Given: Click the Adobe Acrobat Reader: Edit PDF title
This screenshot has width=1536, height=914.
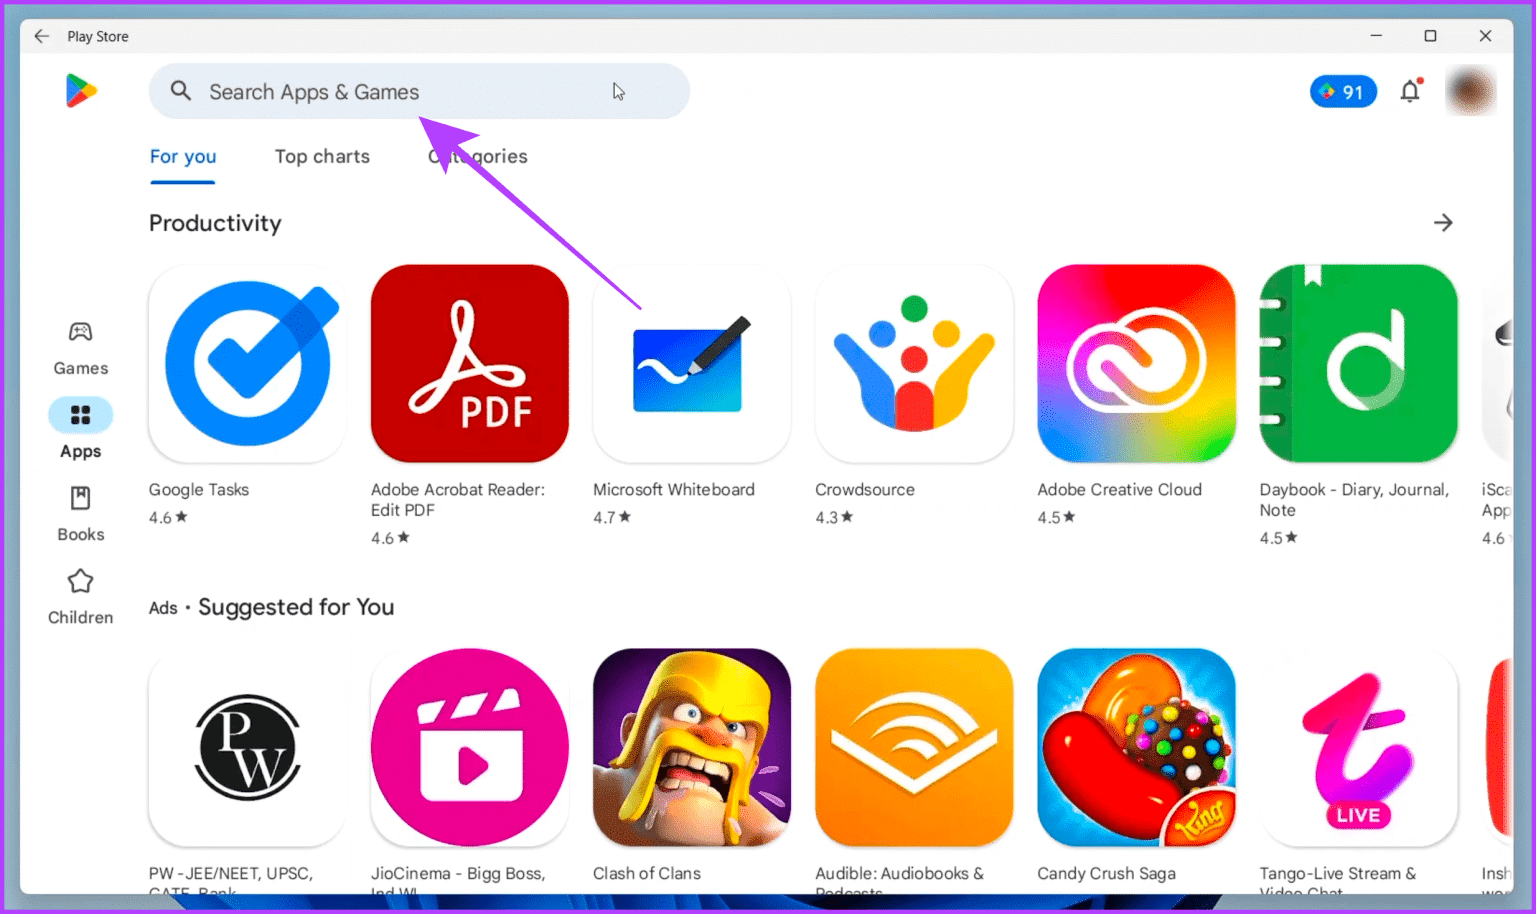Looking at the screenshot, I should [x=458, y=500].
